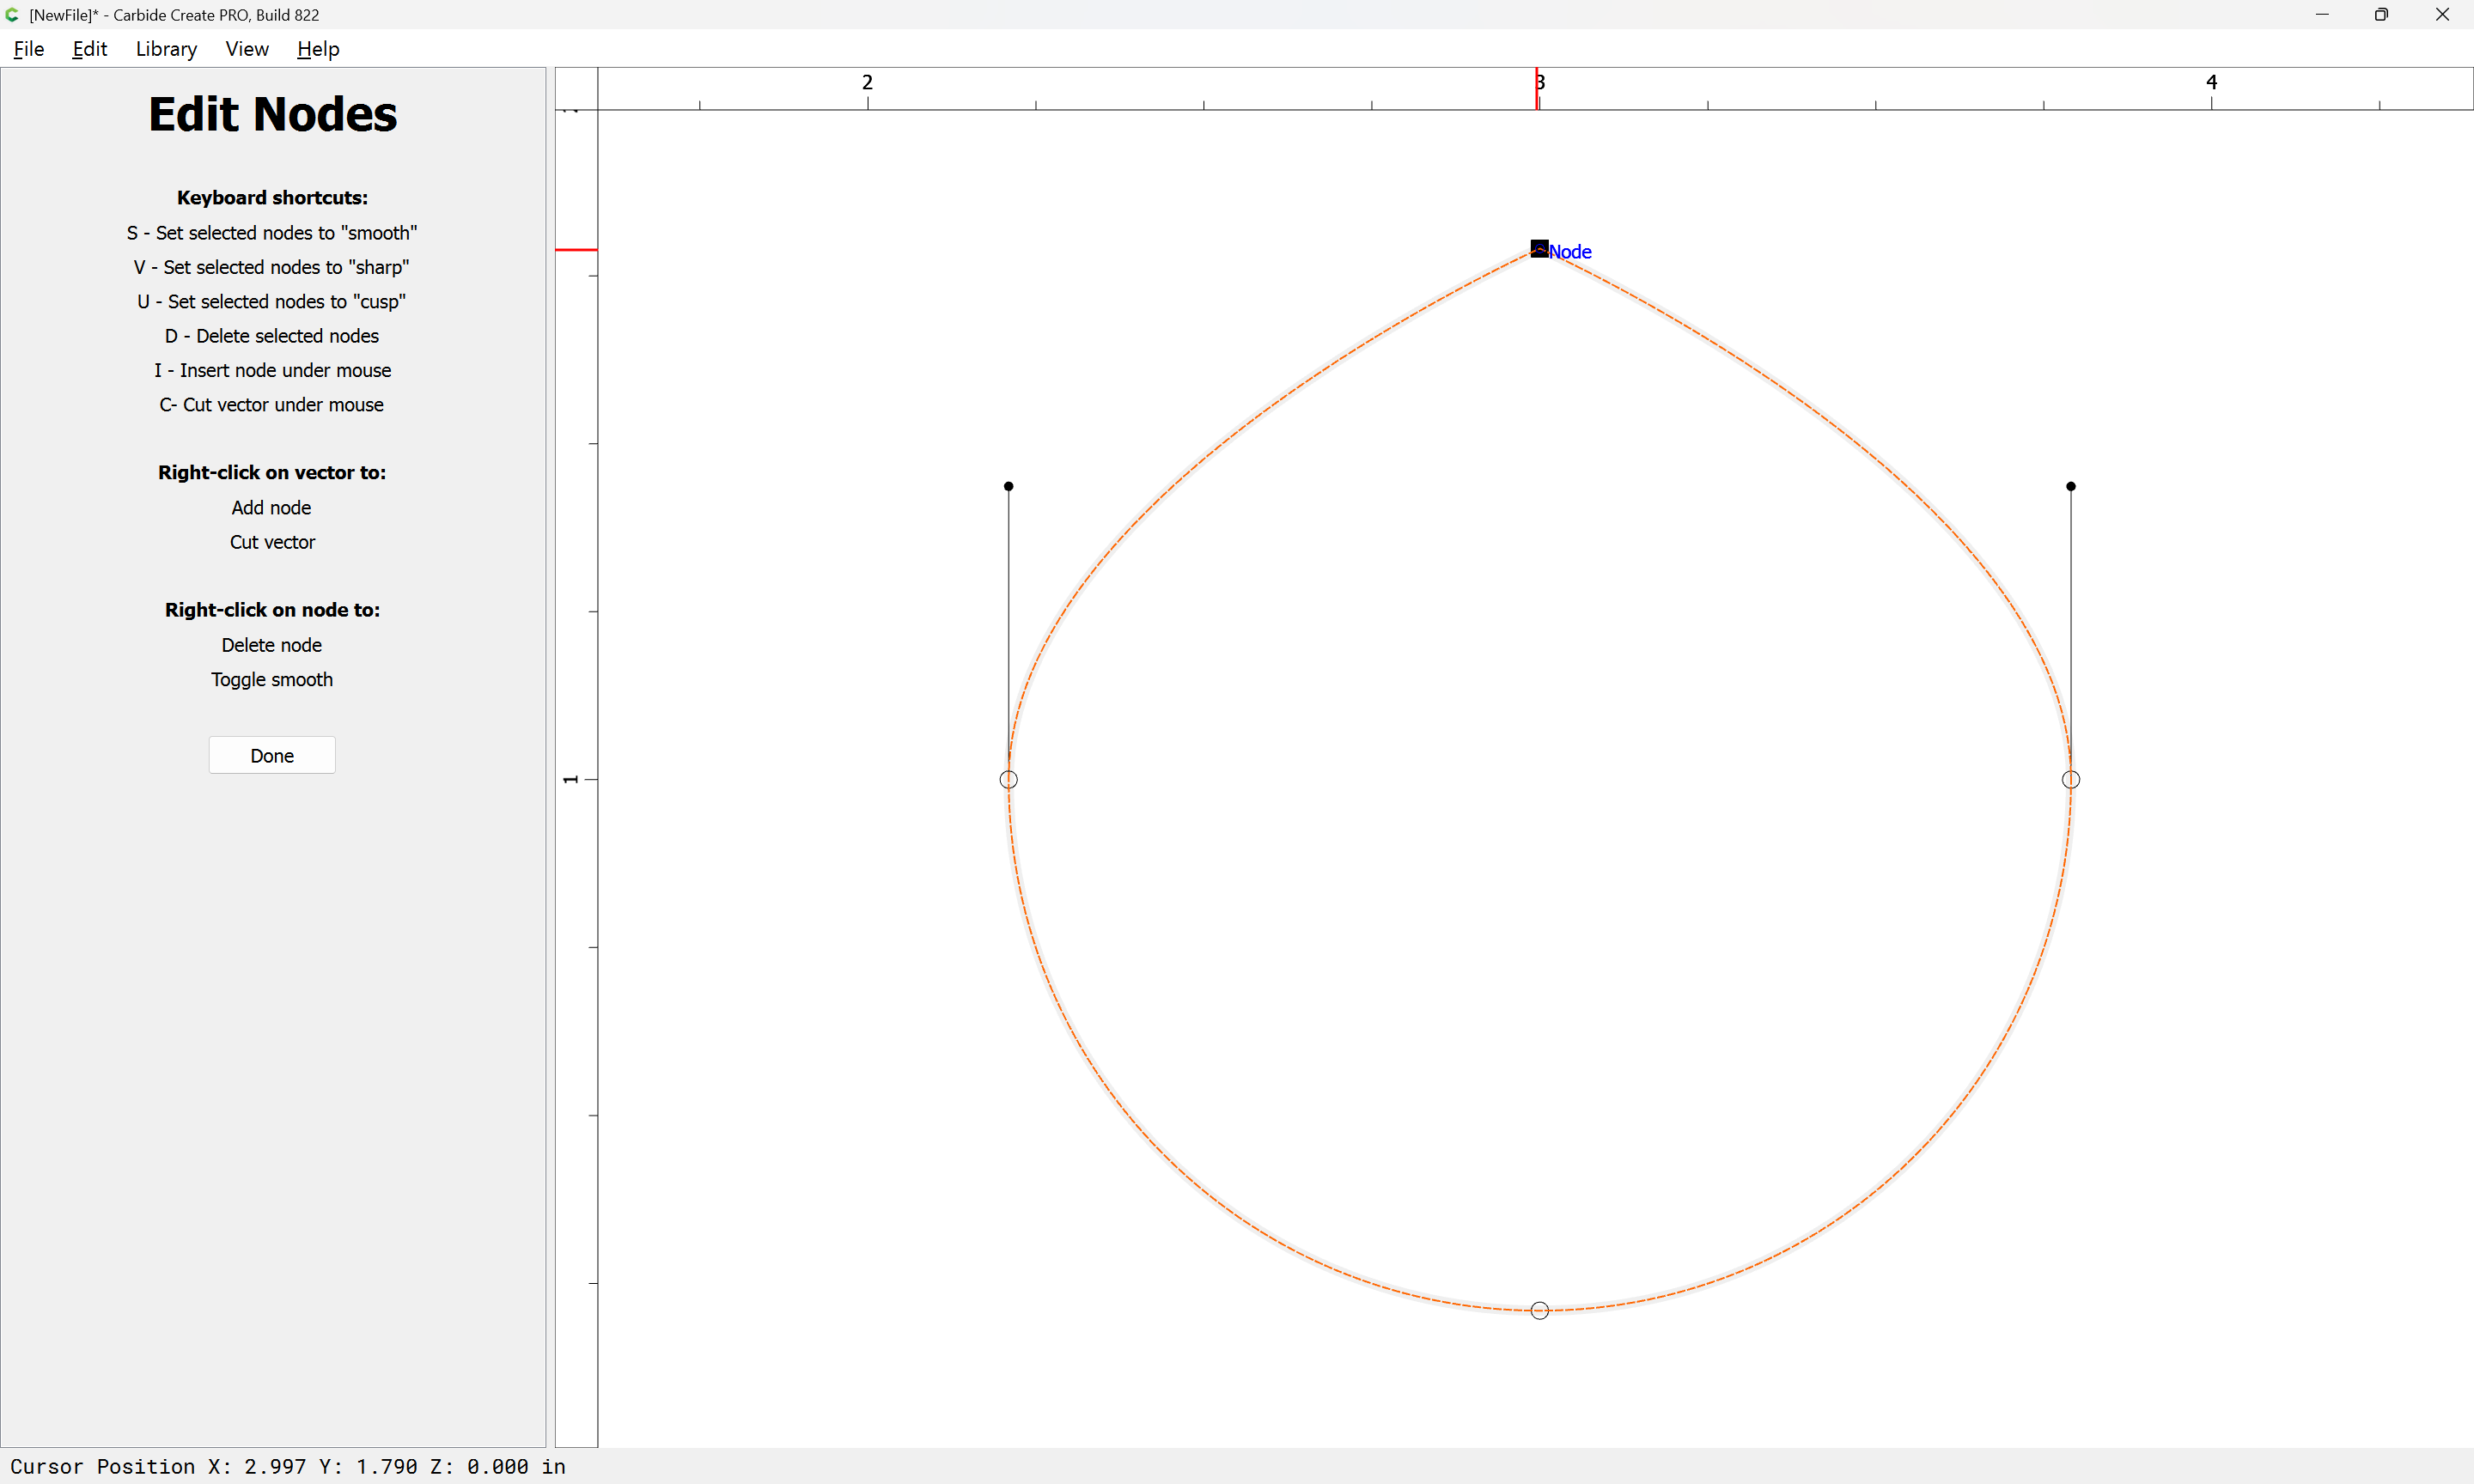
Task: Select the right circle node on curve
Action: 2070,779
